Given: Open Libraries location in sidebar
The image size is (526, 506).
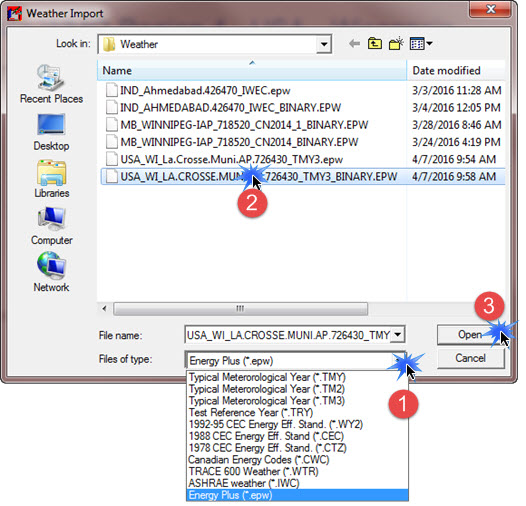Looking at the screenshot, I should pos(51,179).
